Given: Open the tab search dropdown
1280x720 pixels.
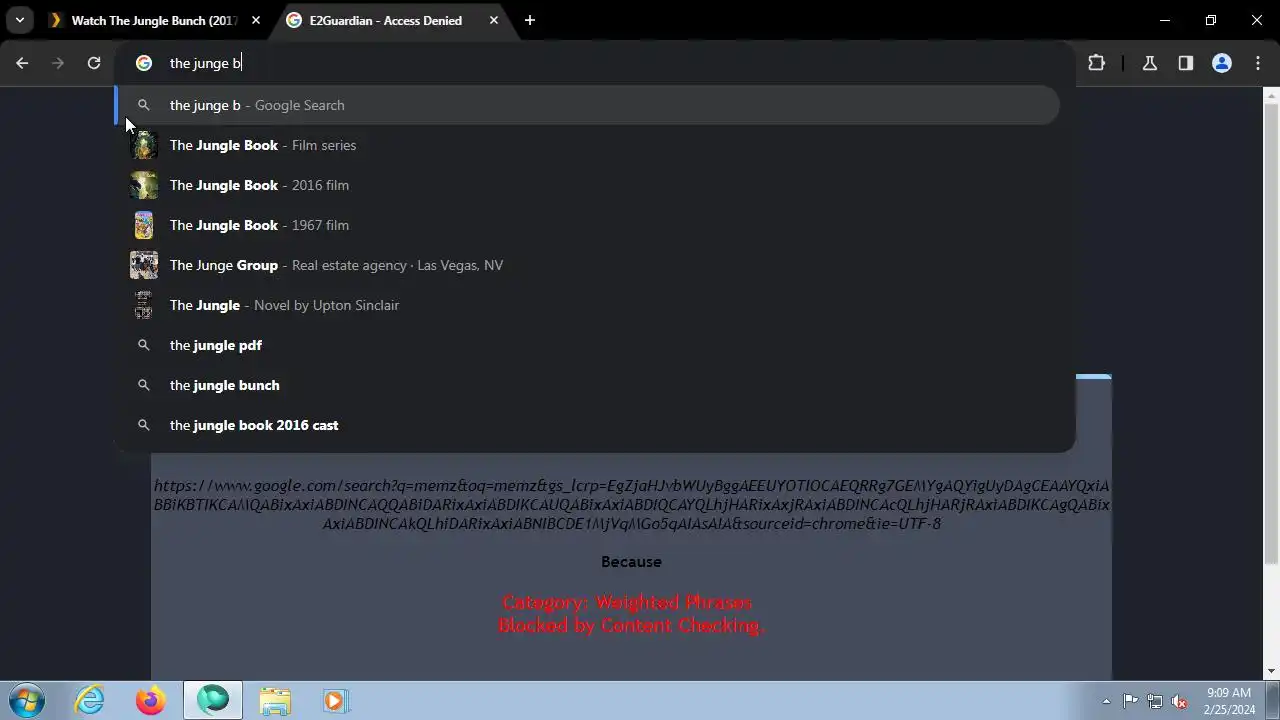Looking at the screenshot, I should pyautogui.click(x=19, y=20).
